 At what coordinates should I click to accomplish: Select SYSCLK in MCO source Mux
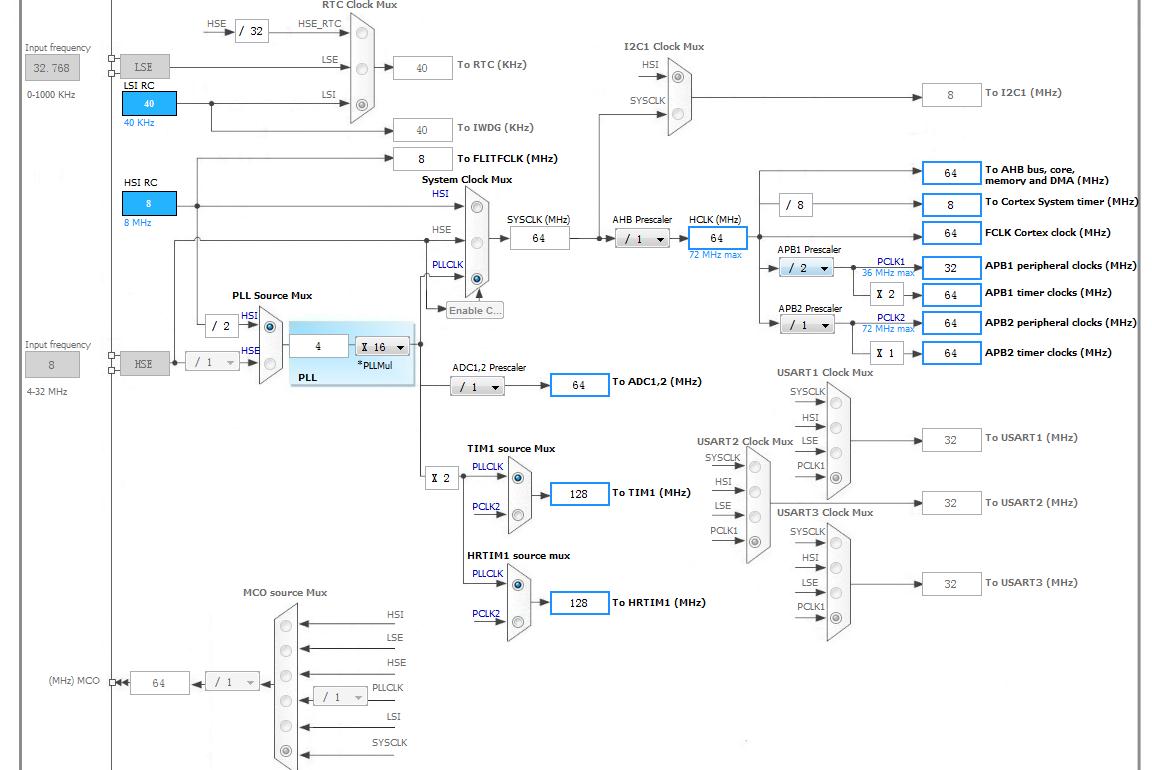pyautogui.click(x=286, y=751)
